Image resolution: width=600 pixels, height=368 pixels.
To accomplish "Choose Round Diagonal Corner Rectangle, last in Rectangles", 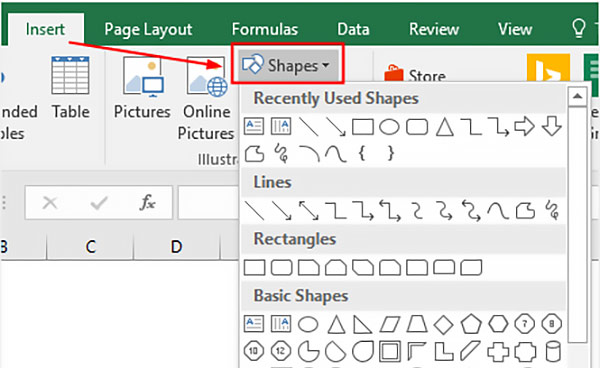I will pos(471,267).
